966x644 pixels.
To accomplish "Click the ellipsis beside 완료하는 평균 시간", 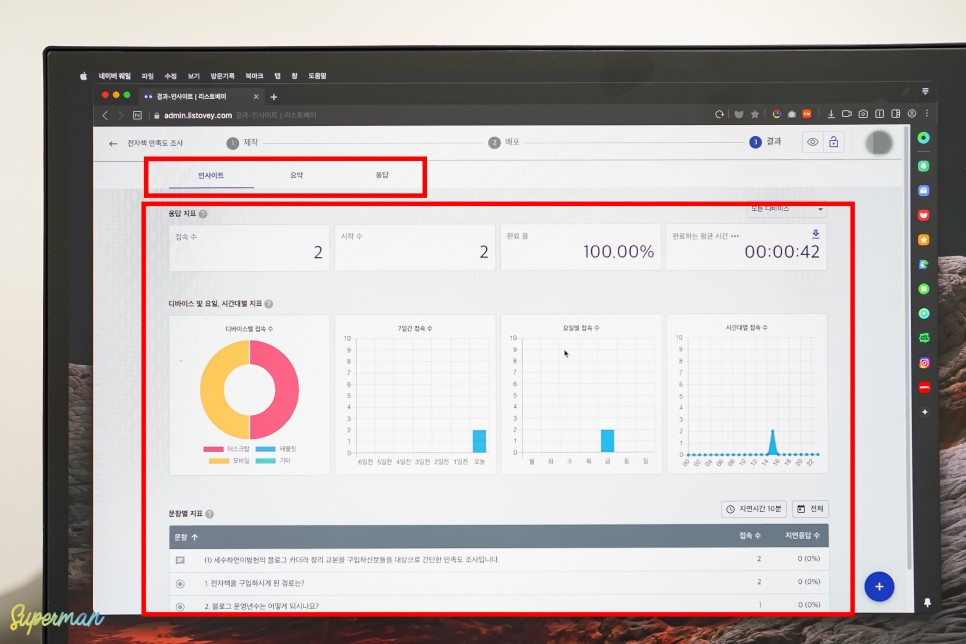I will pos(735,236).
